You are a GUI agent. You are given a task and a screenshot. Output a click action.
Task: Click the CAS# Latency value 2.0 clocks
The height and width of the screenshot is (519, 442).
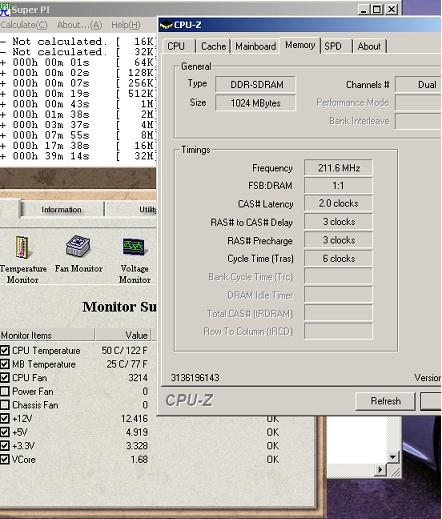click(x=338, y=203)
